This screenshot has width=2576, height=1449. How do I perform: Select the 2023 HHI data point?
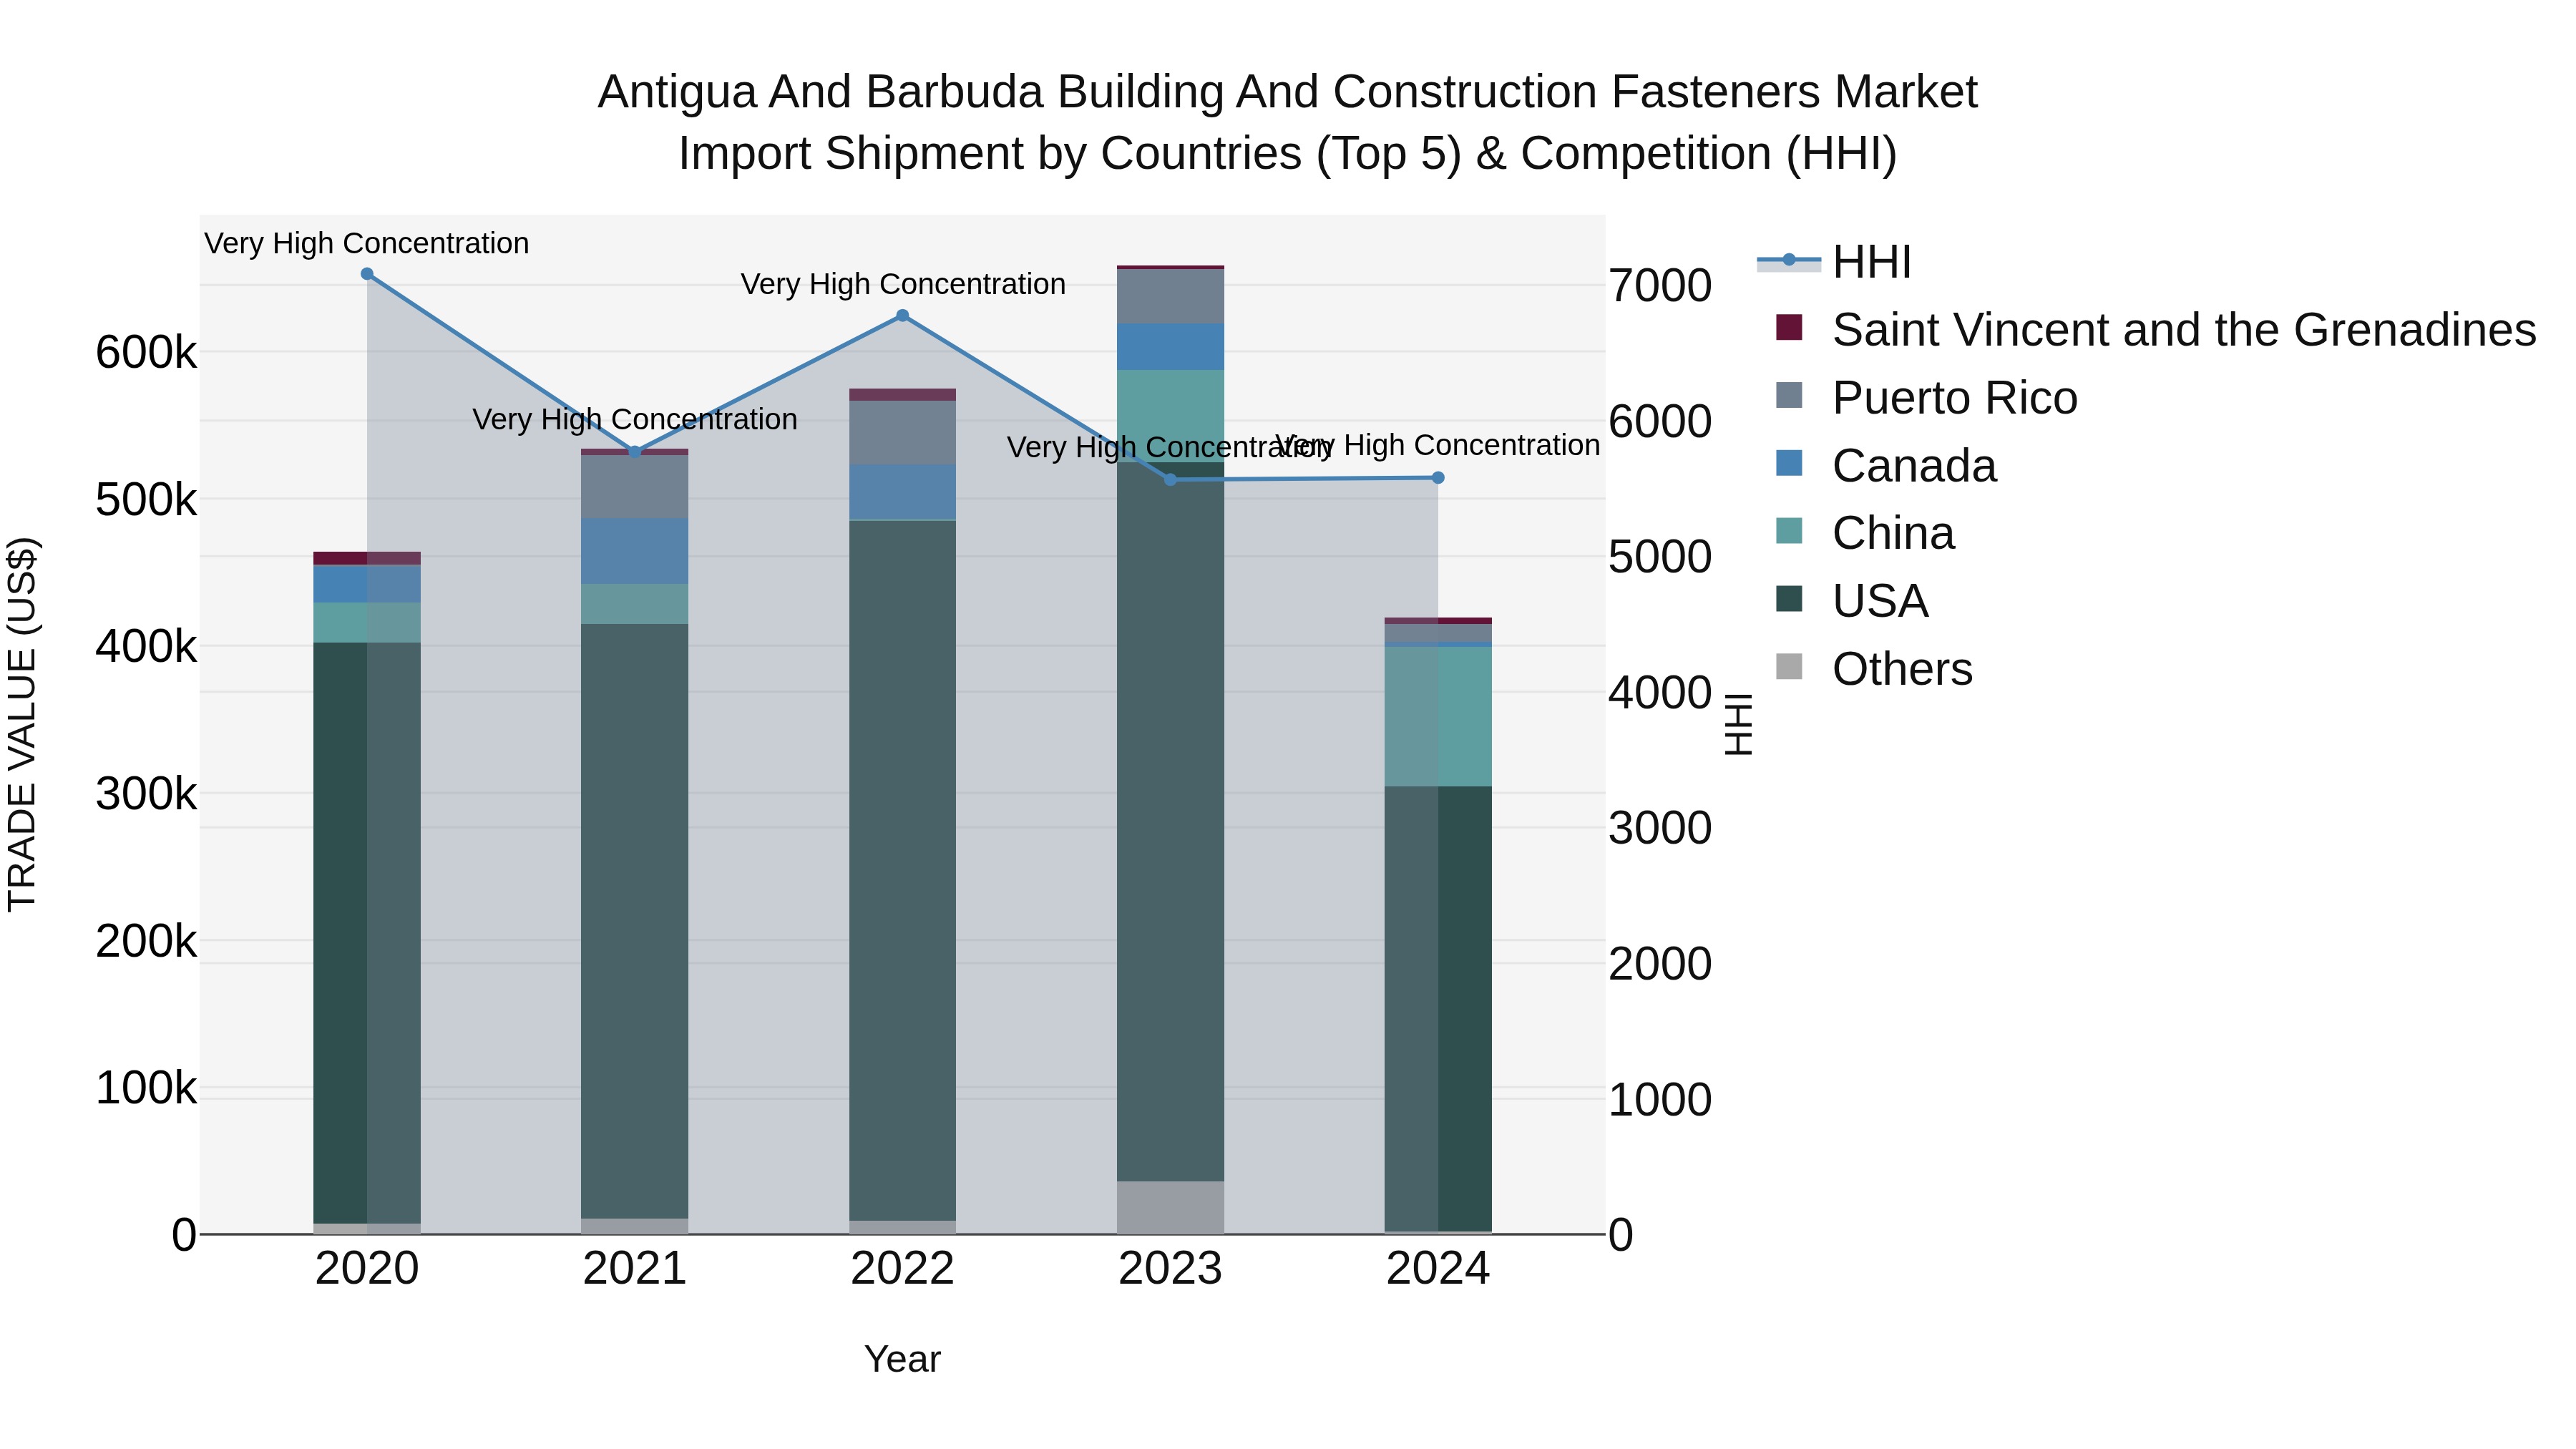click(1171, 480)
